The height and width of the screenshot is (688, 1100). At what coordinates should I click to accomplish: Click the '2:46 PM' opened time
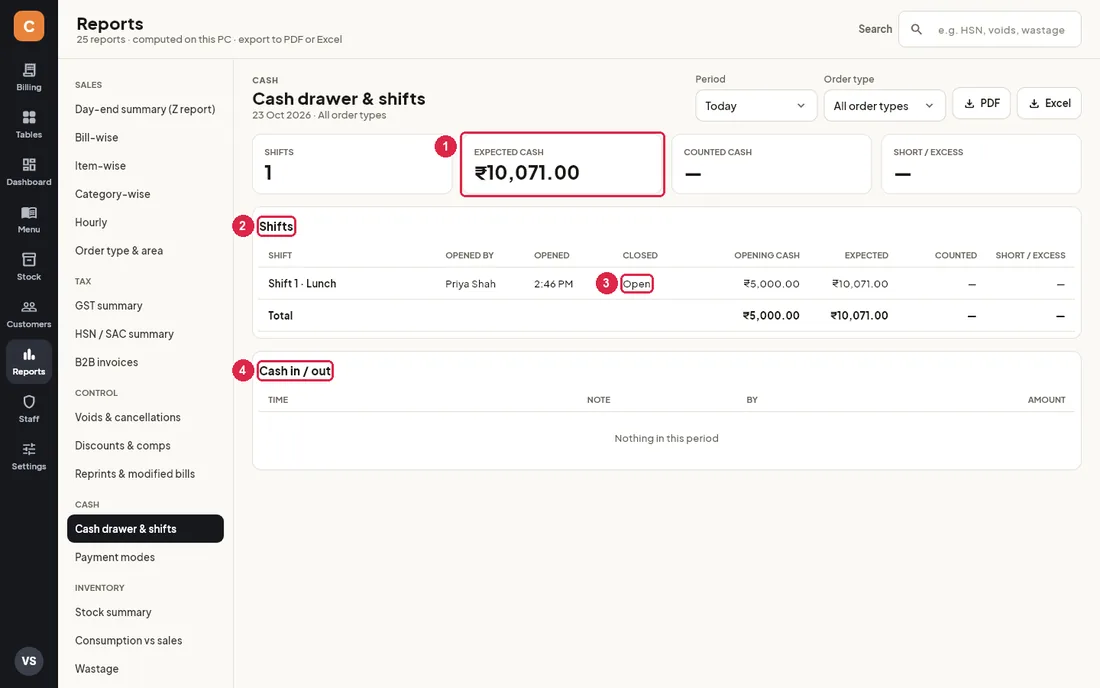(x=554, y=284)
